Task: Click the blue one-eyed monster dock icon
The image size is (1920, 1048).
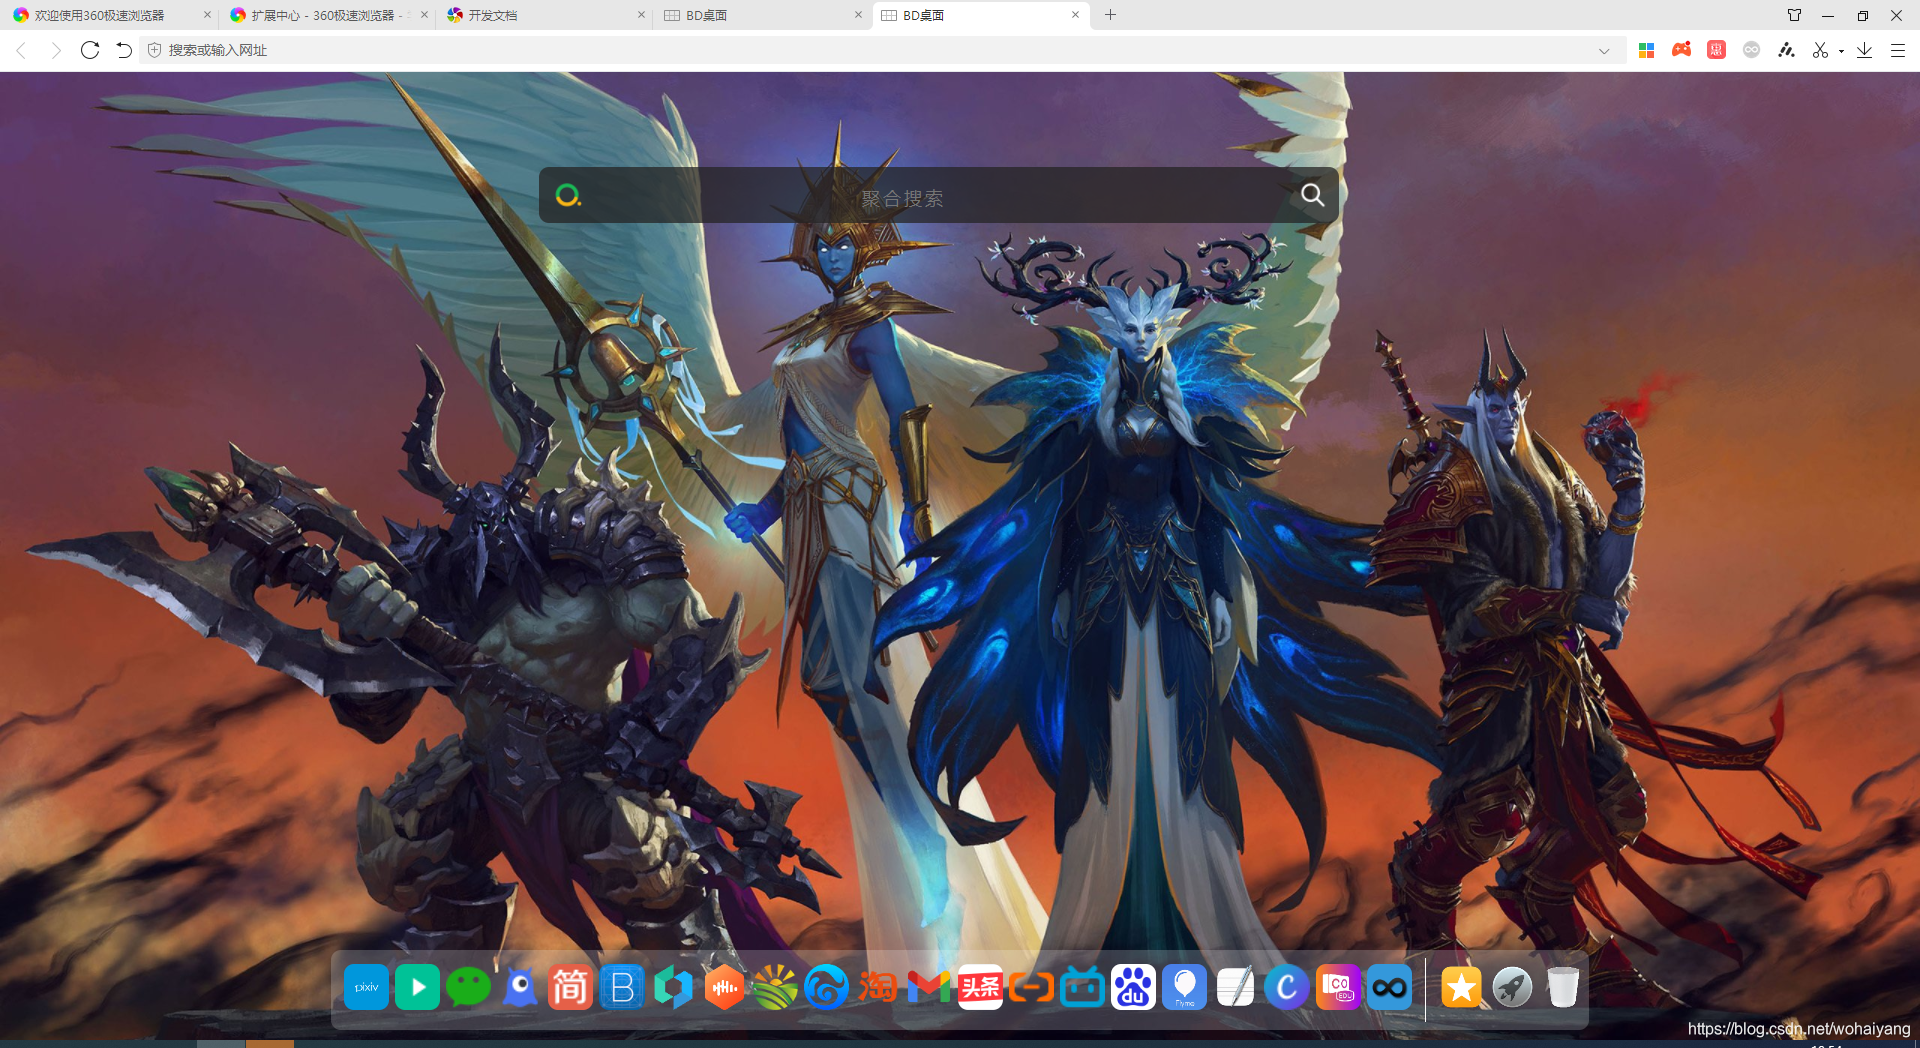Action: click(x=519, y=987)
